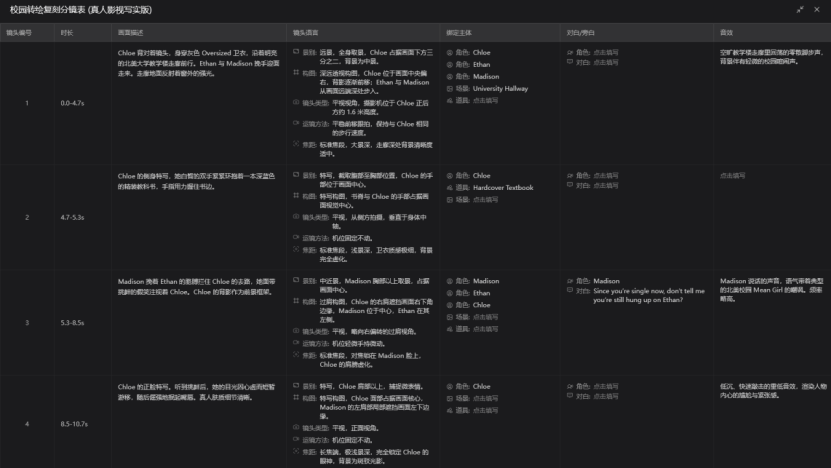Click the 角色 icon beside Madison in shot 3
This screenshot has height=468, width=831.
tap(449, 281)
